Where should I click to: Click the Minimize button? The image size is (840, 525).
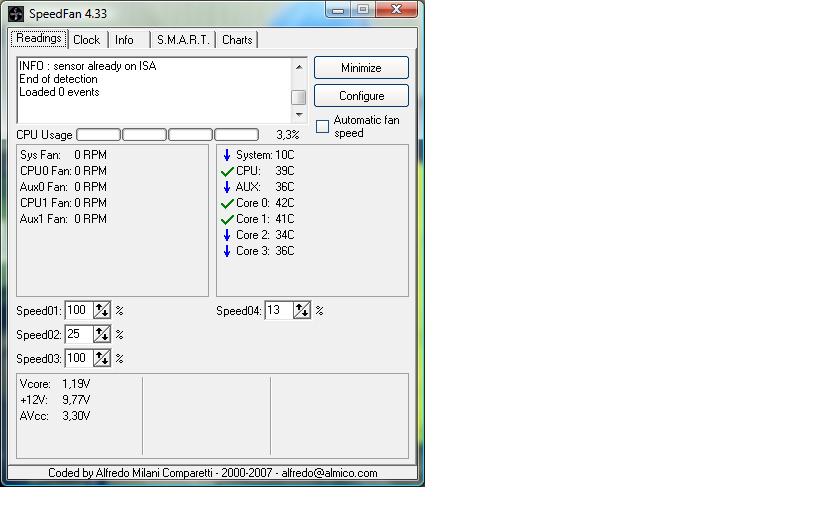[x=361, y=68]
